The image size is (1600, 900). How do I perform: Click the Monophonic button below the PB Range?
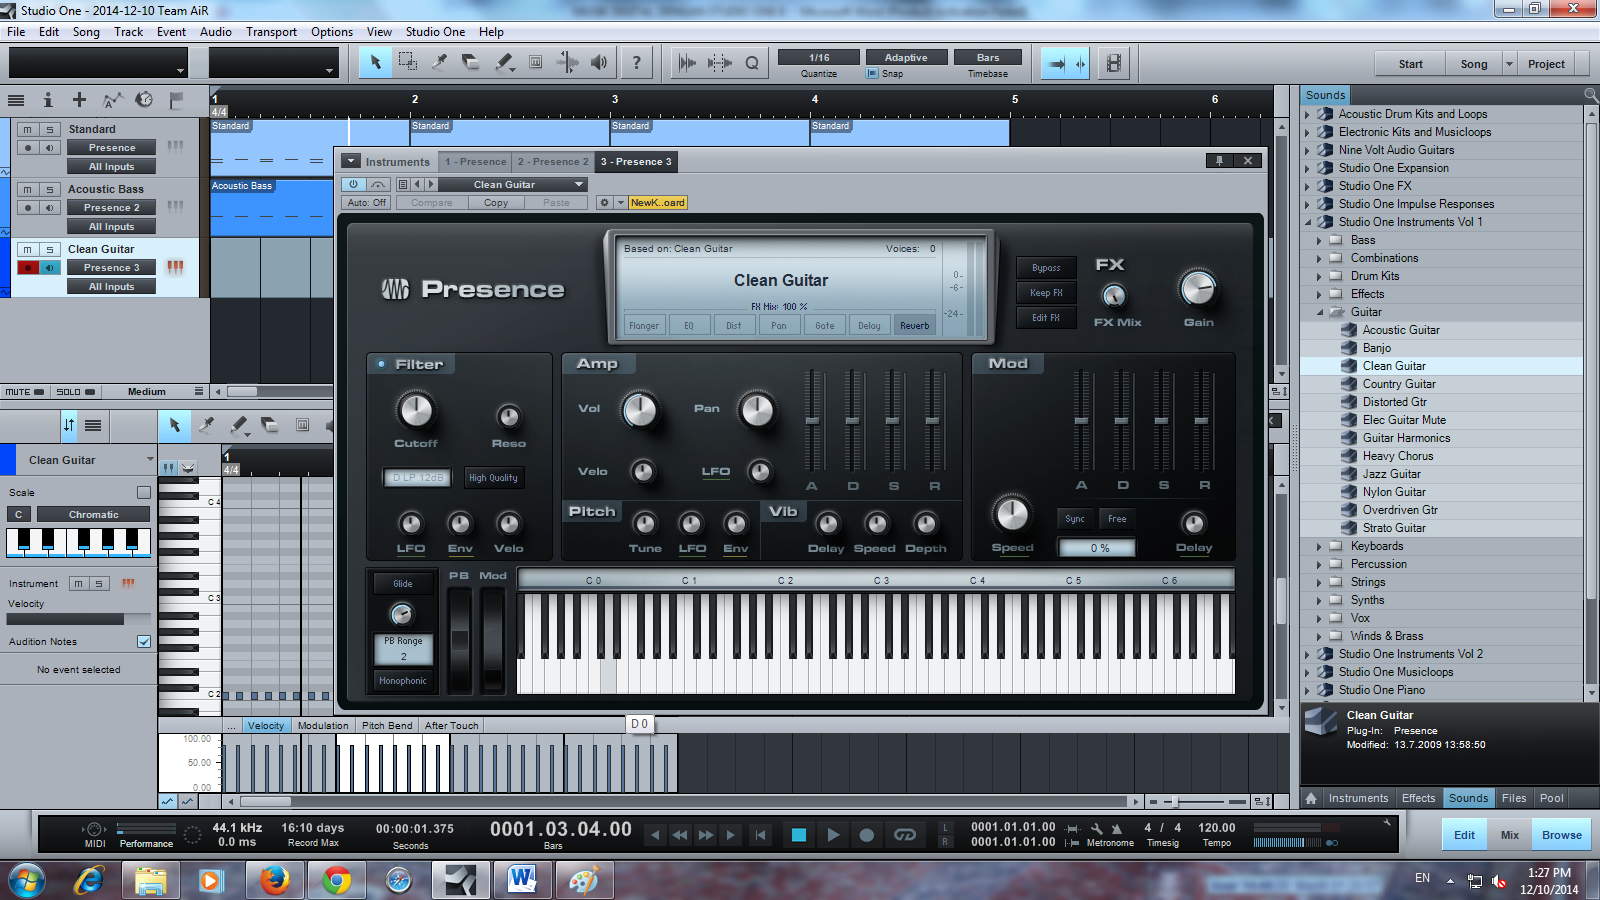(403, 681)
